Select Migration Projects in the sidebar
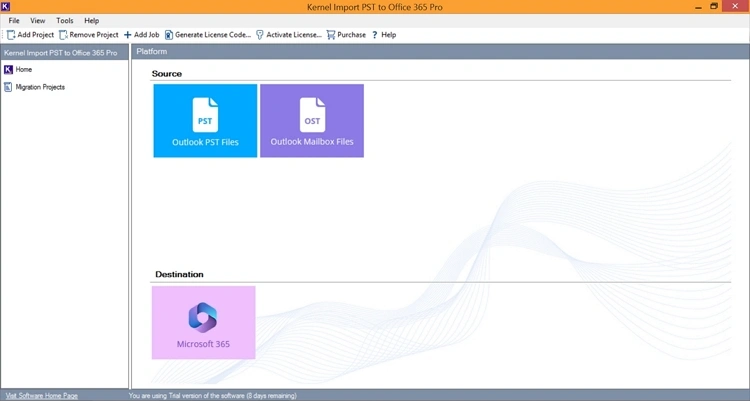The width and height of the screenshot is (750, 401). click(34, 87)
